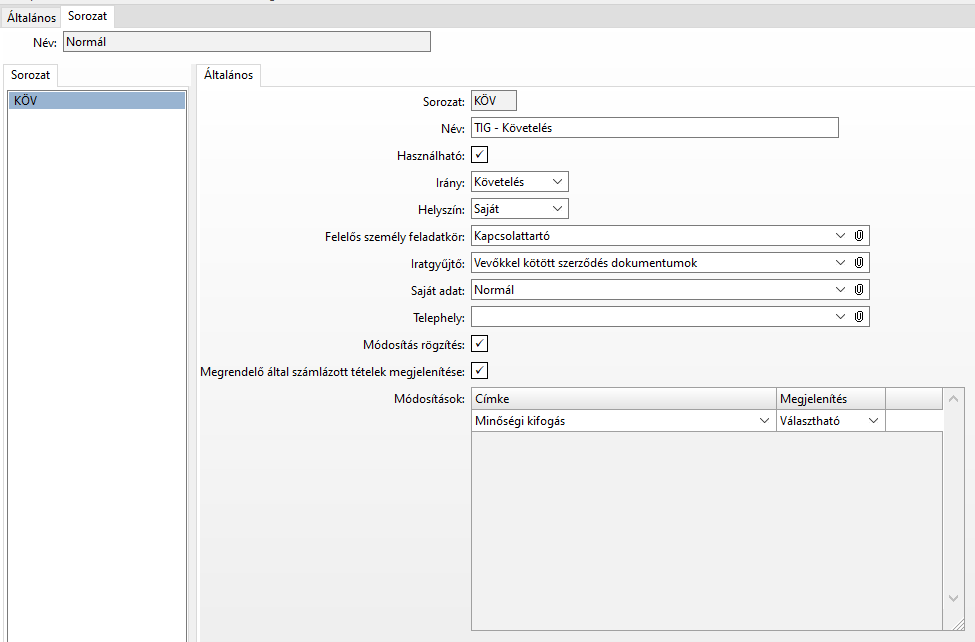Disable Megrendelő által számlázott tételek megjelenítése

480,371
